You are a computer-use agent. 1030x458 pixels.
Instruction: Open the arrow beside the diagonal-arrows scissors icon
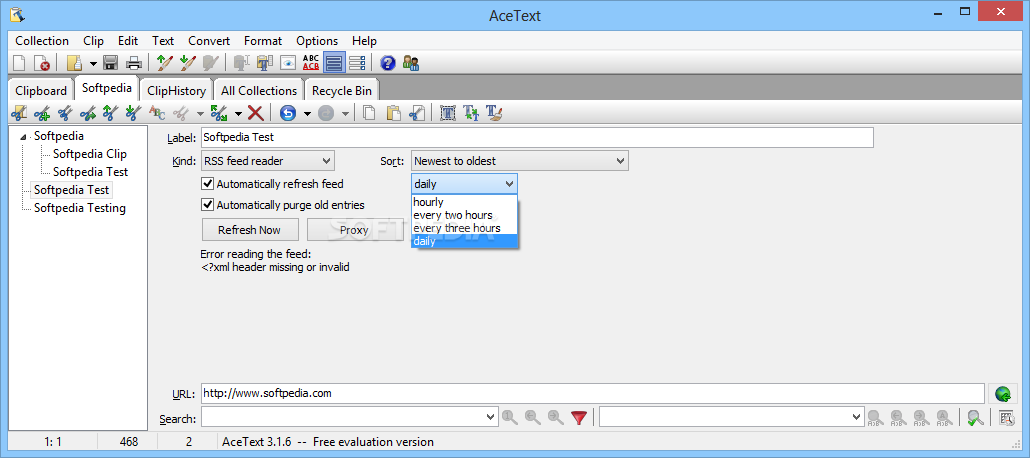pos(238,114)
